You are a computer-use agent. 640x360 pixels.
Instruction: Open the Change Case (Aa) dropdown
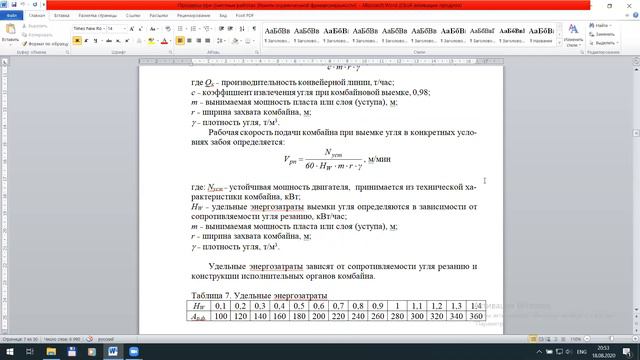[x=153, y=29]
